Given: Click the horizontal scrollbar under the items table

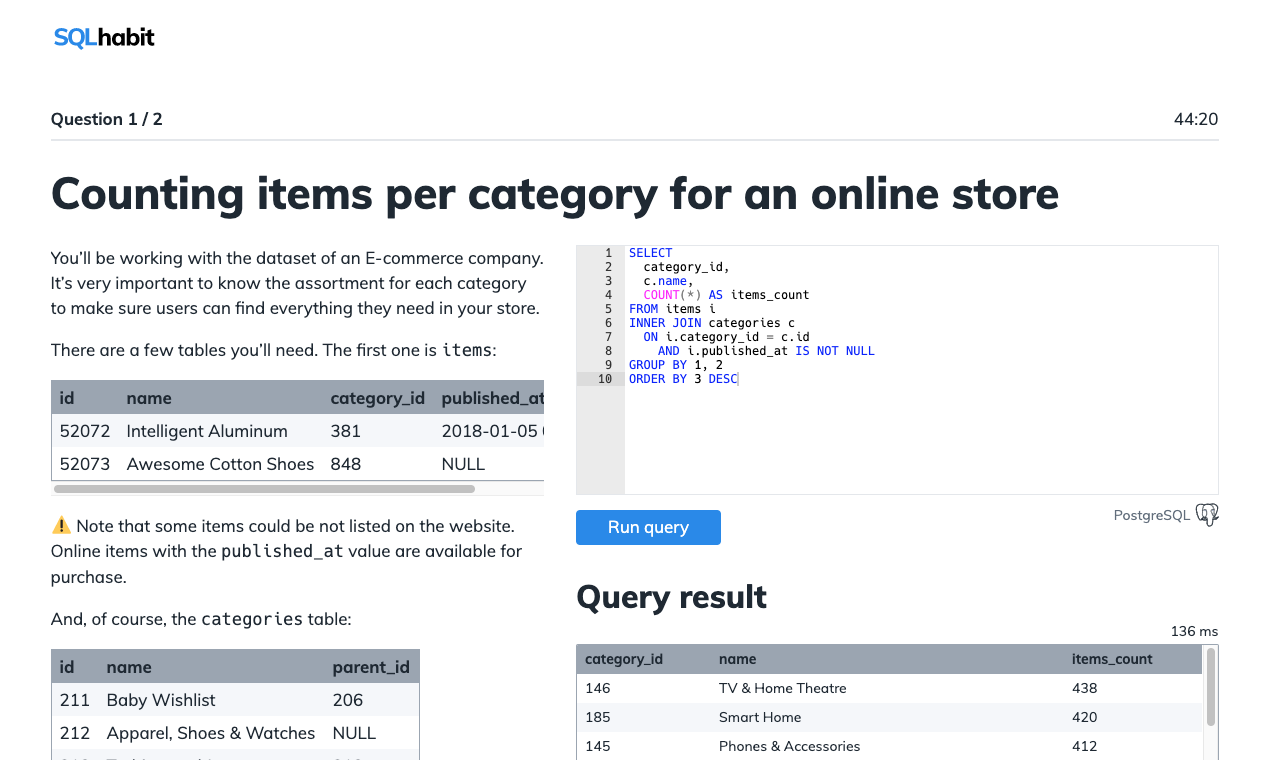Looking at the screenshot, I should (x=265, y=489).
